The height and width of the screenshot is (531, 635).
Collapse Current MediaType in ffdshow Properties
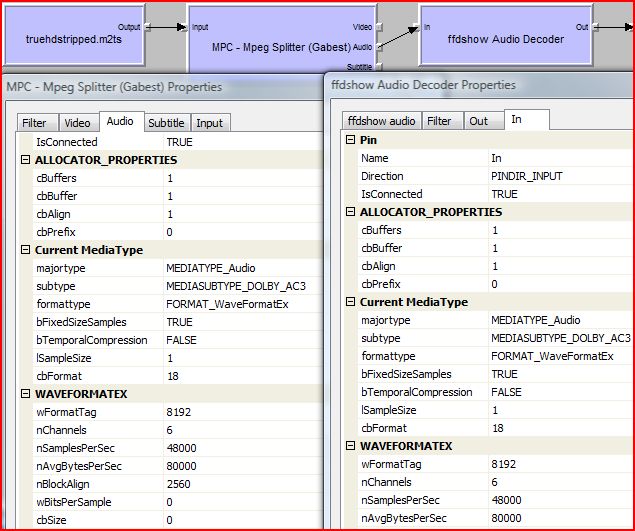click(x=350, y=301)
